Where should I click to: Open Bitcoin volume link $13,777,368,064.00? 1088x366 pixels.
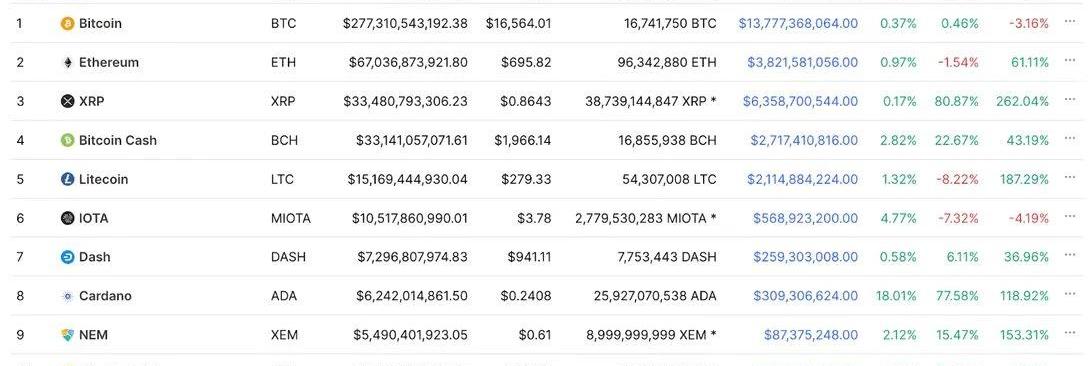(798, 24)
